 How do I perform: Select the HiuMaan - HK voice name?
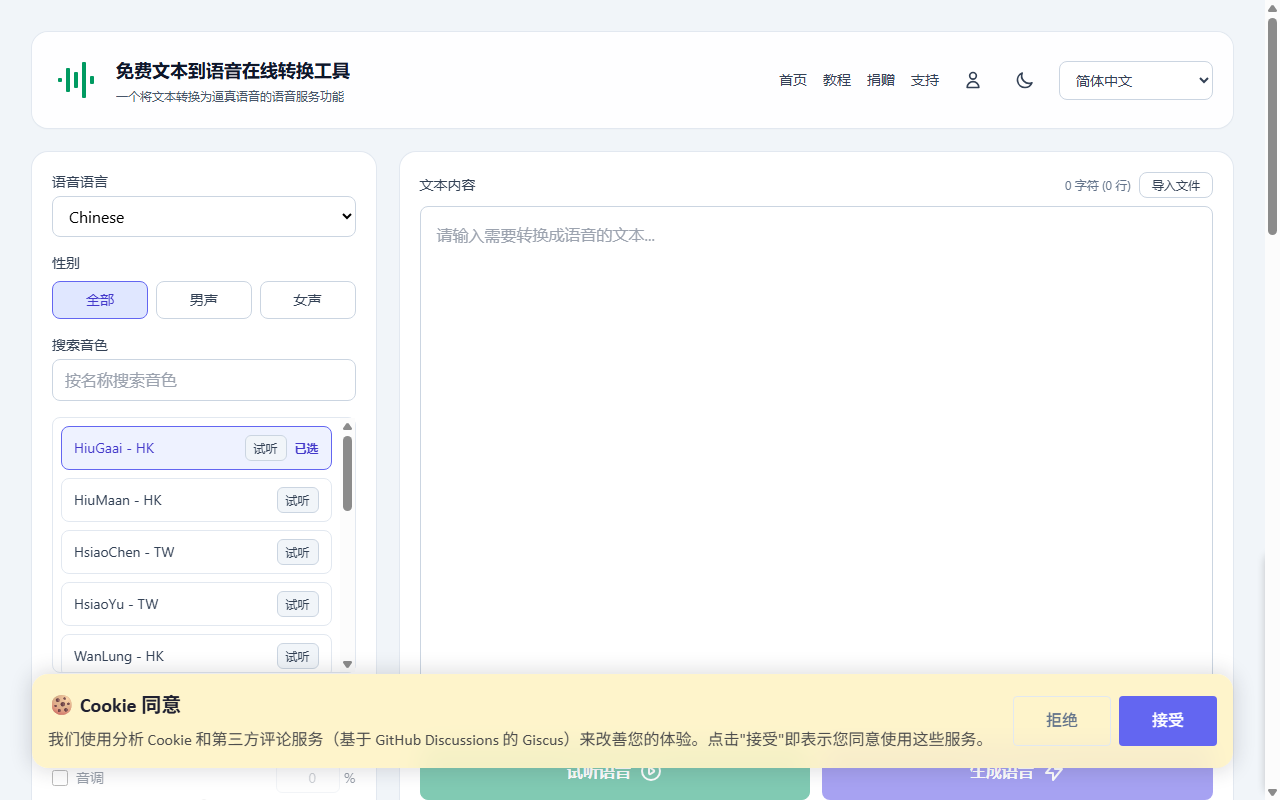point(118,500)
